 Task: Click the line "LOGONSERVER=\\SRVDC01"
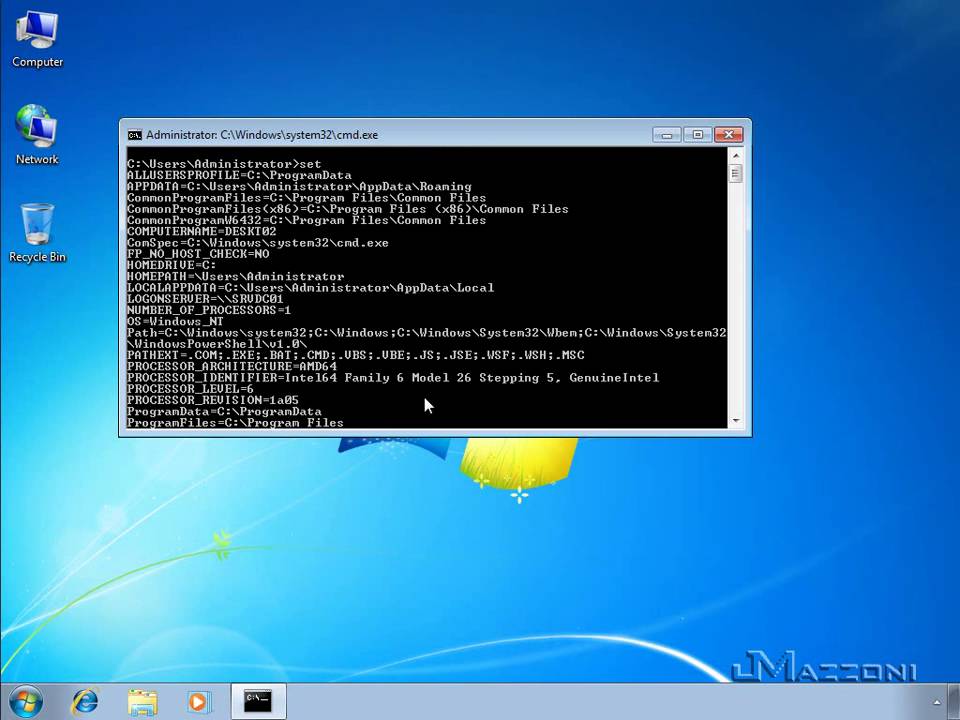tap(205, 299)
